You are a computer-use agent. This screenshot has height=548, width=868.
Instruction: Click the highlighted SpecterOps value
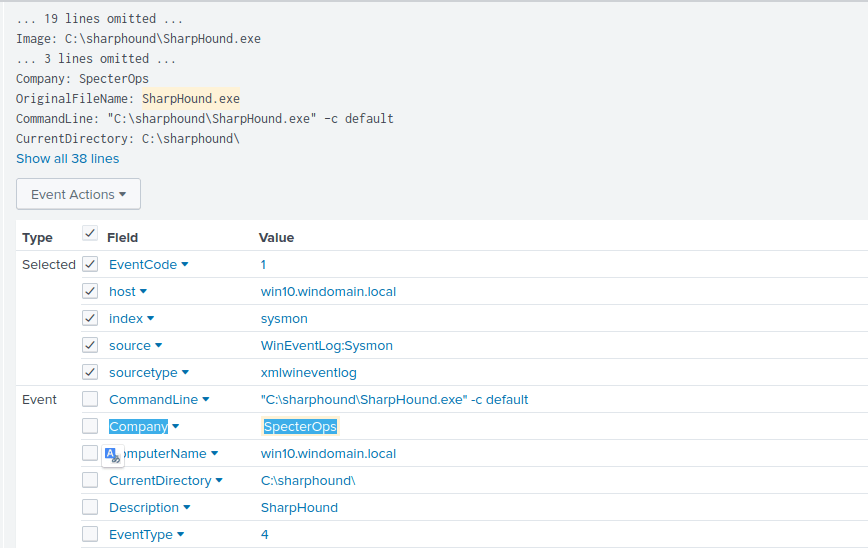click(300, 427)
